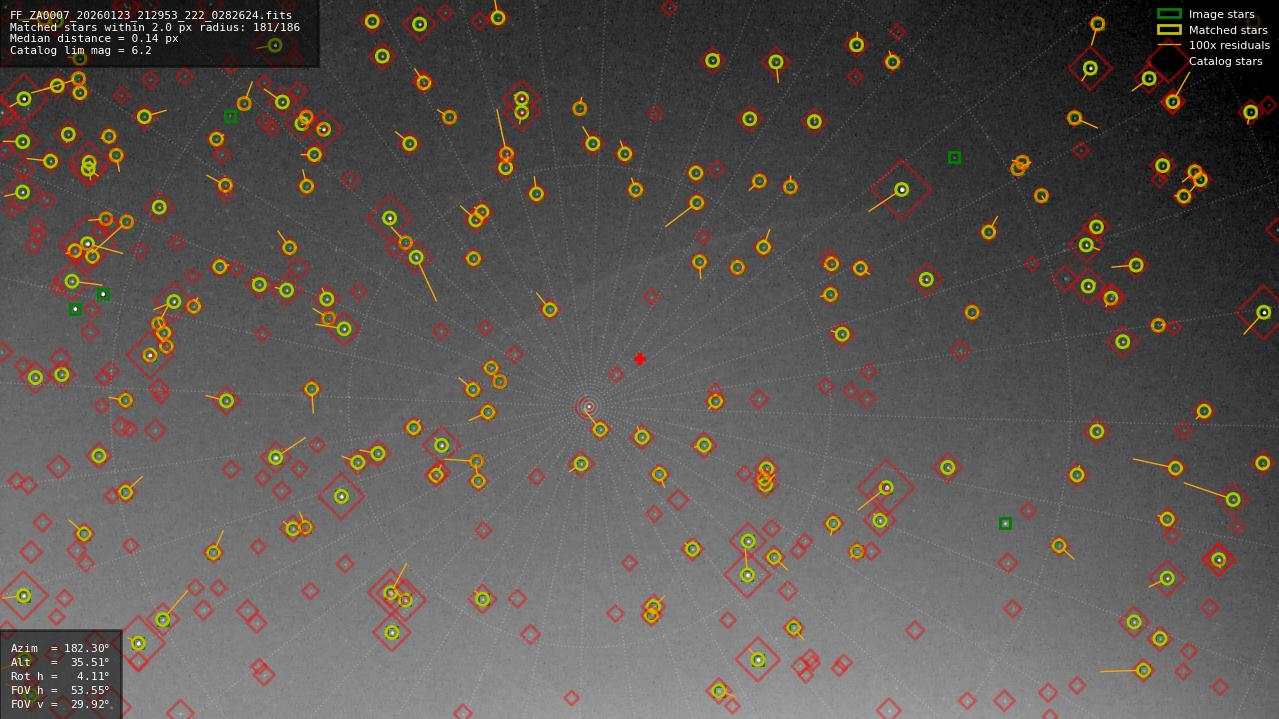Click the "Catalog lim mag = 6.2" text
This screenshot has height=719, width=1279.
coord(81,51)
